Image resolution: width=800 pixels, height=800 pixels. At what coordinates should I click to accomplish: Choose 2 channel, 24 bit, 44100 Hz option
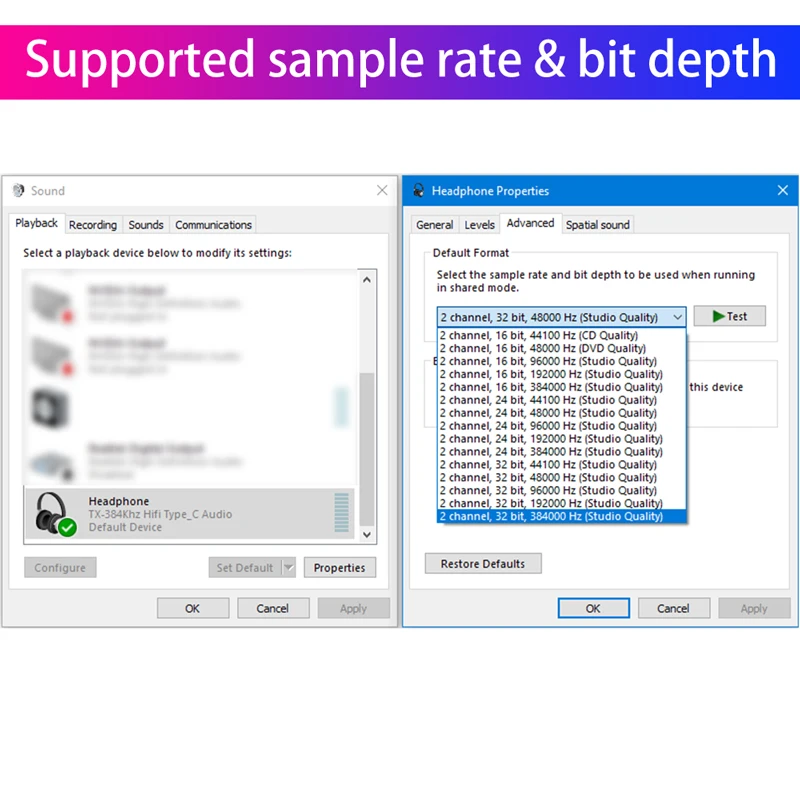coord(561,400)
